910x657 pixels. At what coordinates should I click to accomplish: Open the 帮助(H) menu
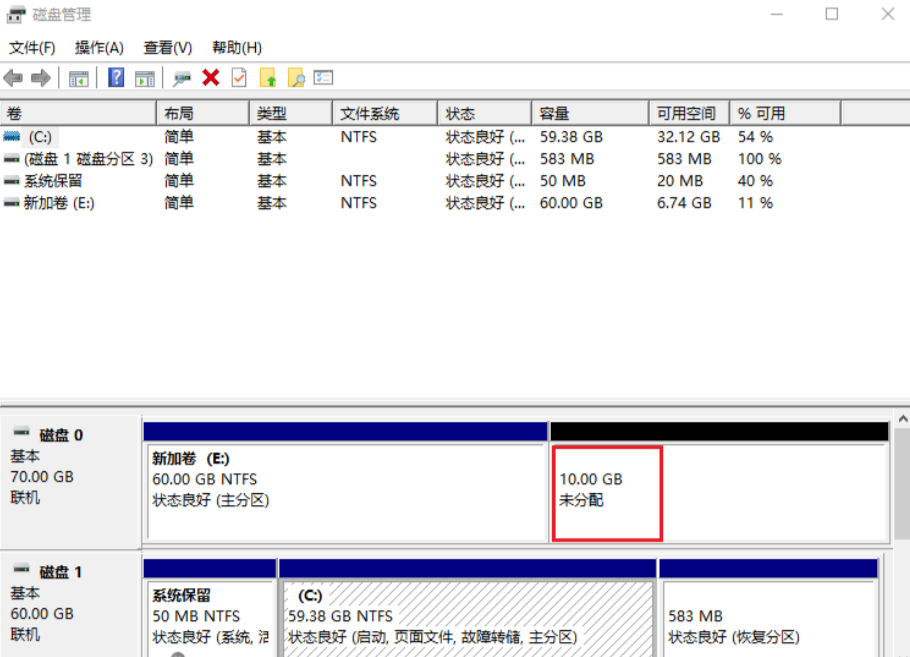pyautogui.click(x=237, y=47)
